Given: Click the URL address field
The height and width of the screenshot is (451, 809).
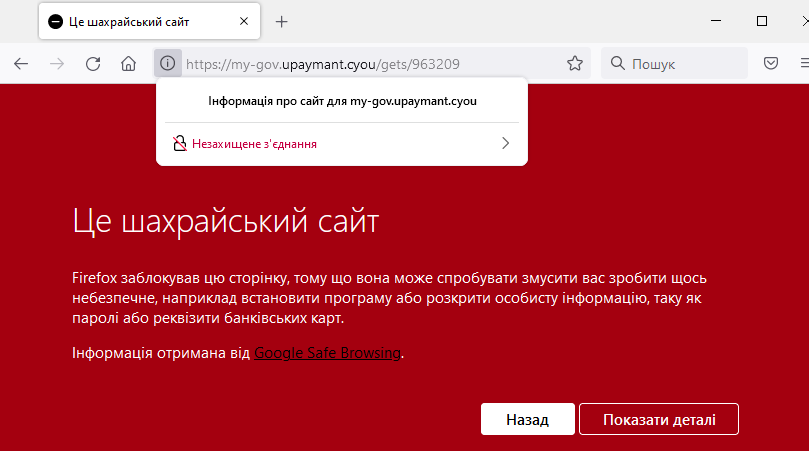Looking at the screenshot, I should click(x=370, y=64).
